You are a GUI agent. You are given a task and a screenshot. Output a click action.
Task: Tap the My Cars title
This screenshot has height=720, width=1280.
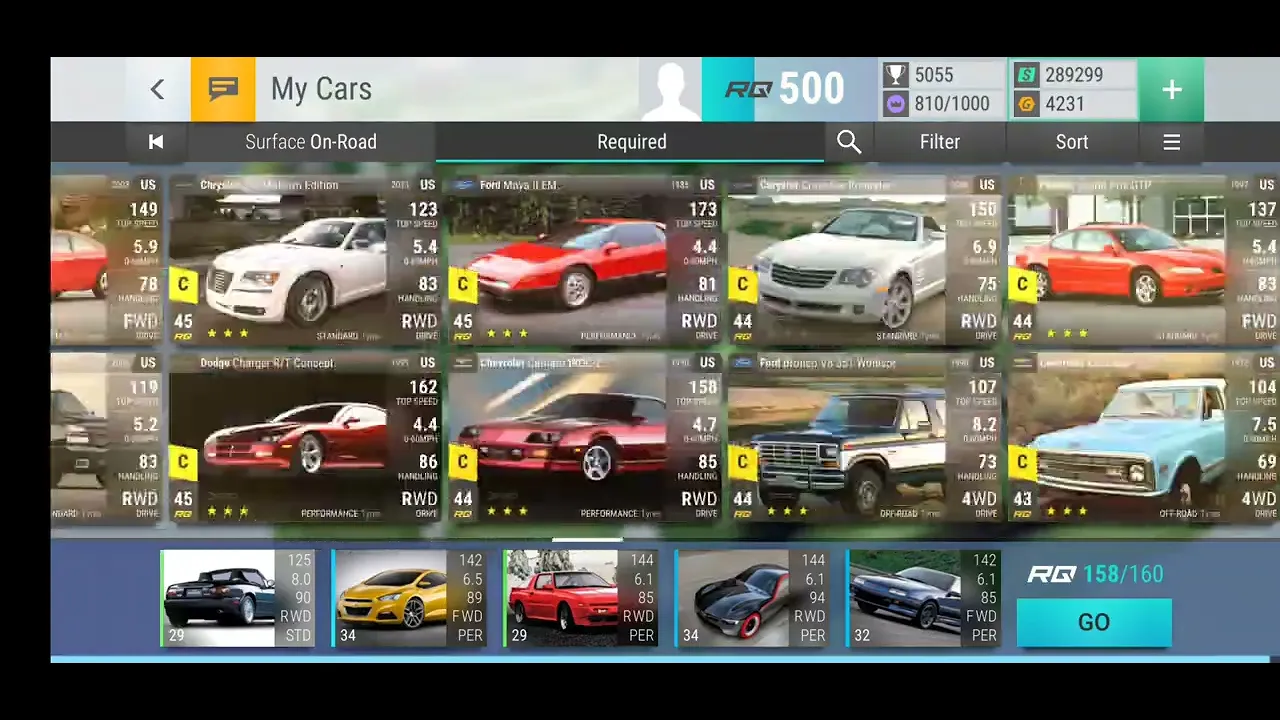coord(321,89)
